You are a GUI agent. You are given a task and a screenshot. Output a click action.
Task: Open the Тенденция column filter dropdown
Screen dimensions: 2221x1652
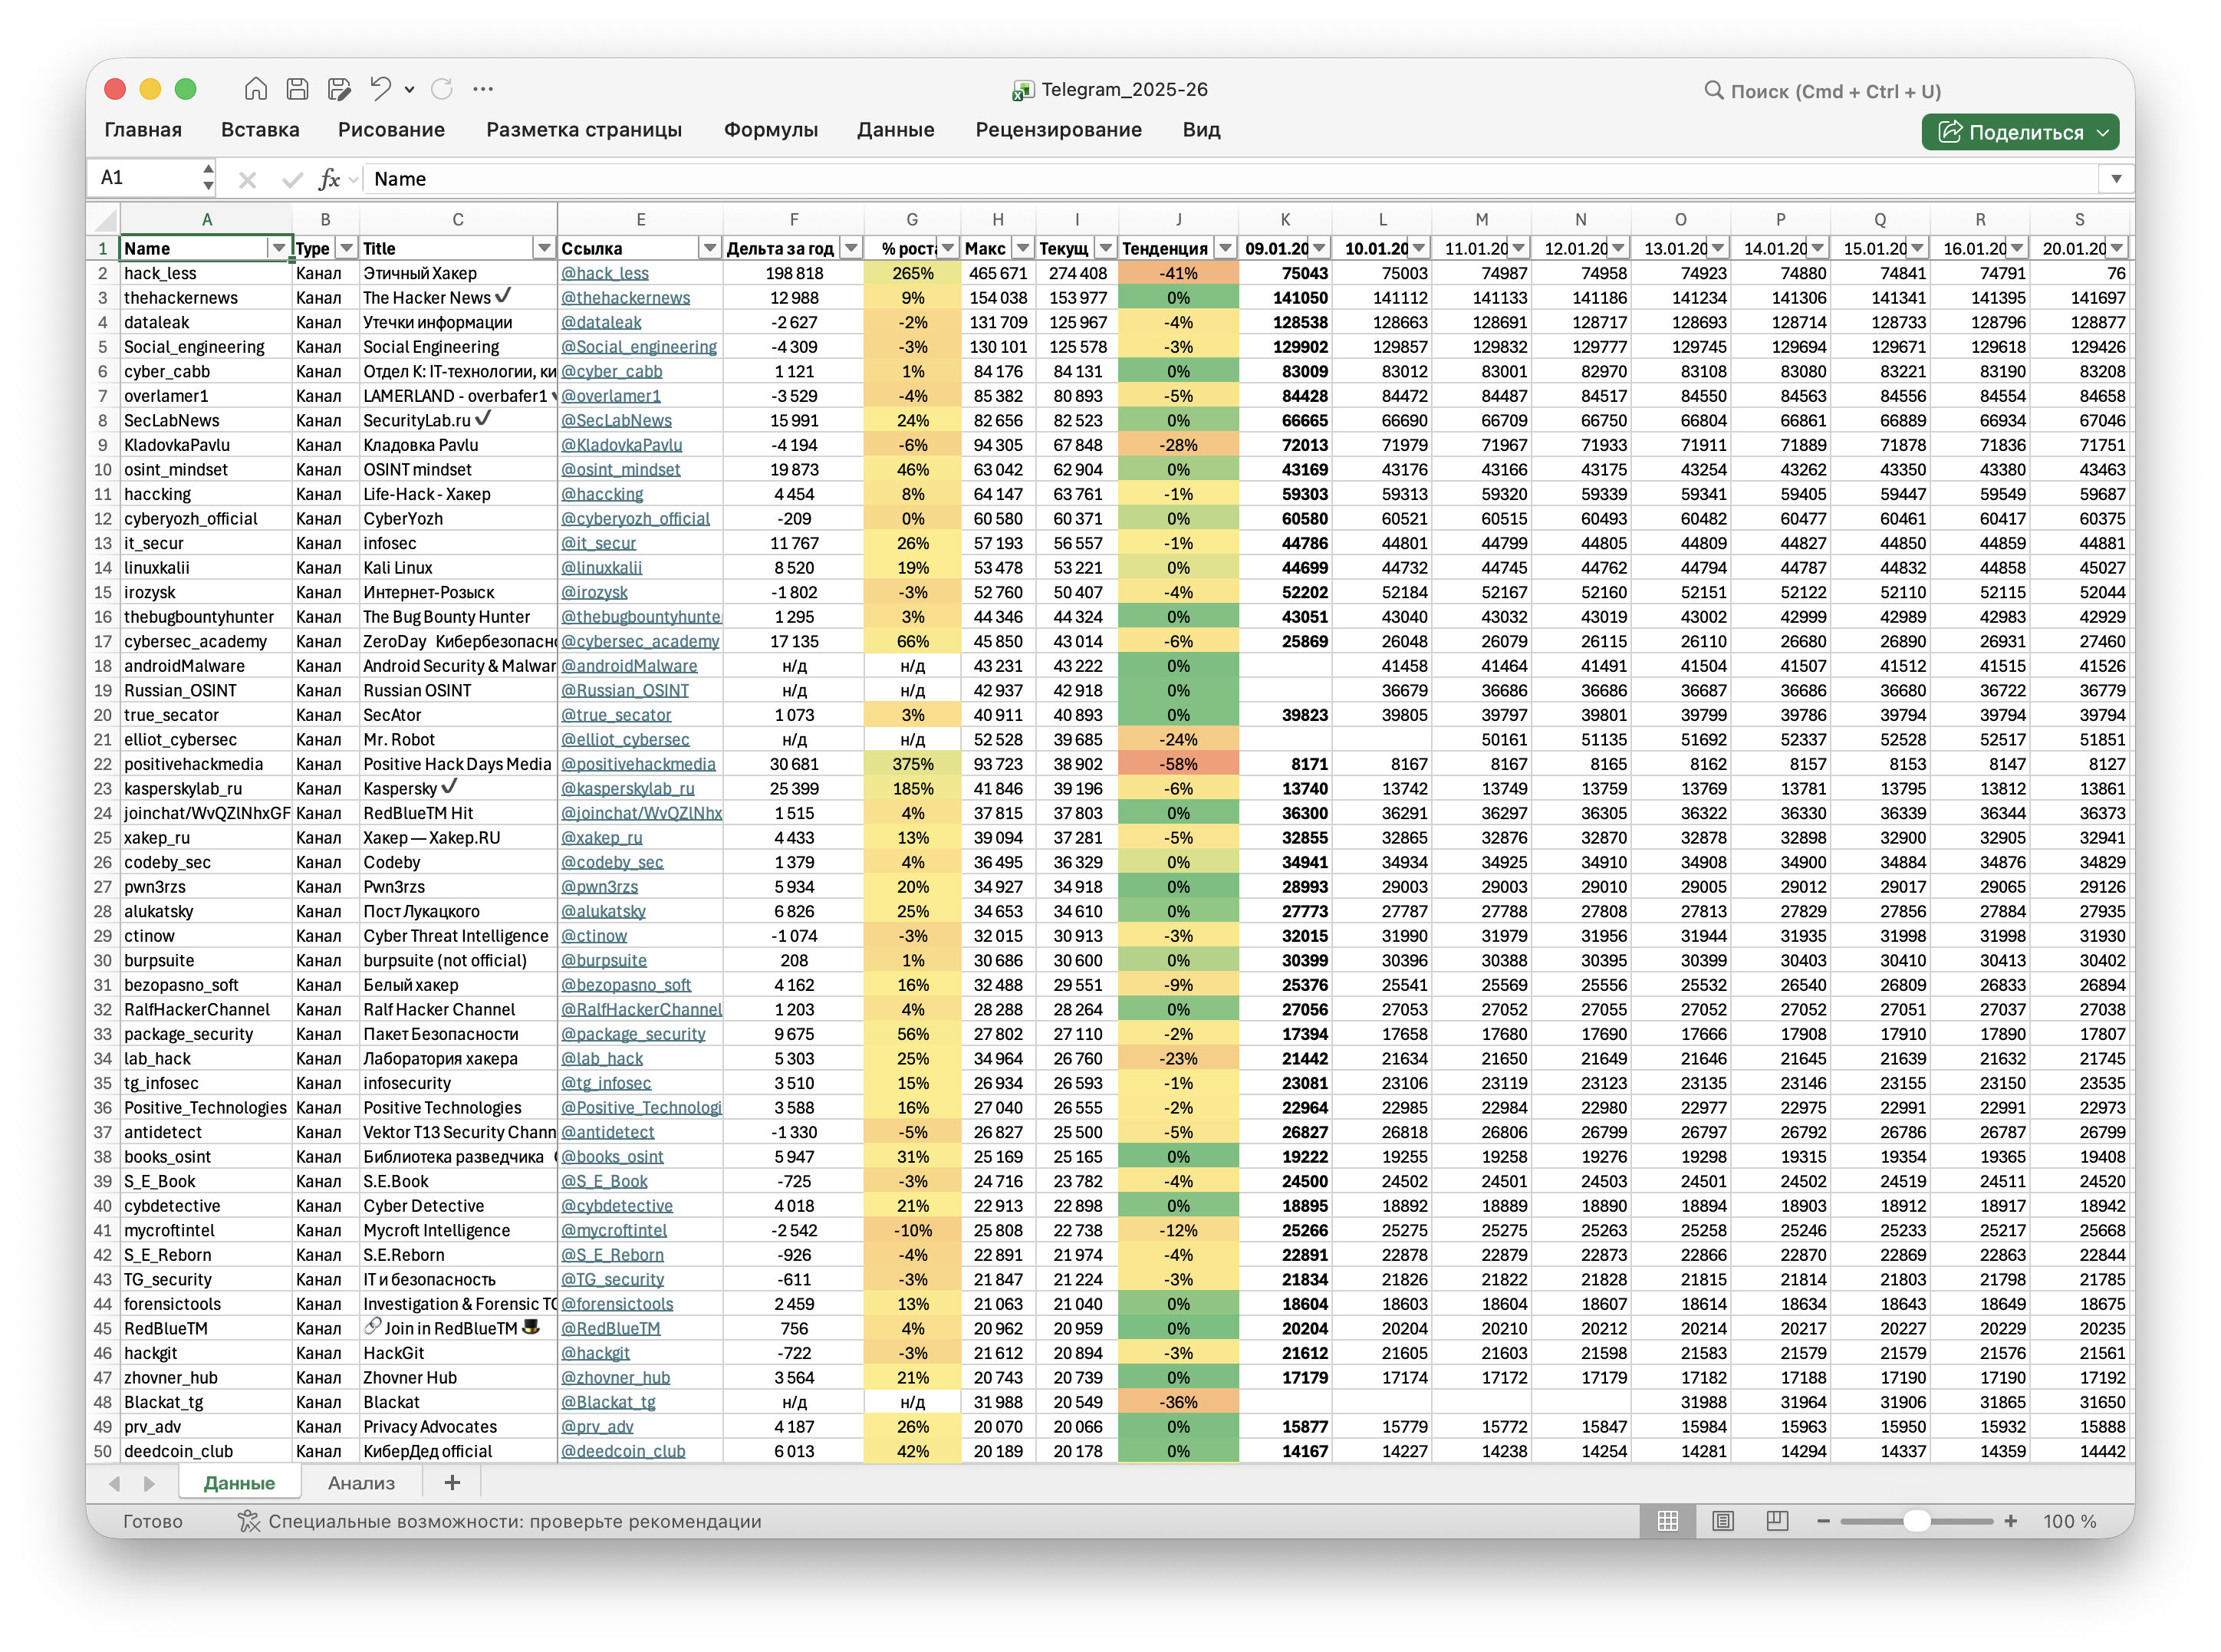pos(1225,248)
